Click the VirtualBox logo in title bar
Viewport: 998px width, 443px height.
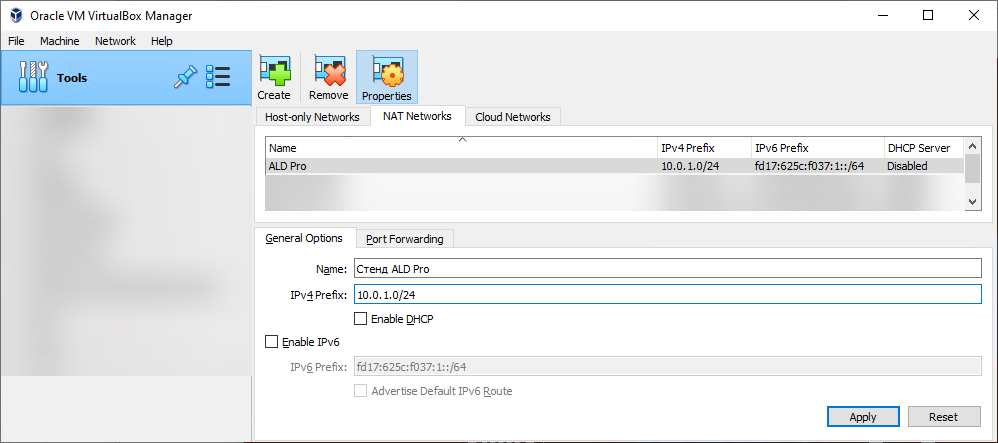17,16
